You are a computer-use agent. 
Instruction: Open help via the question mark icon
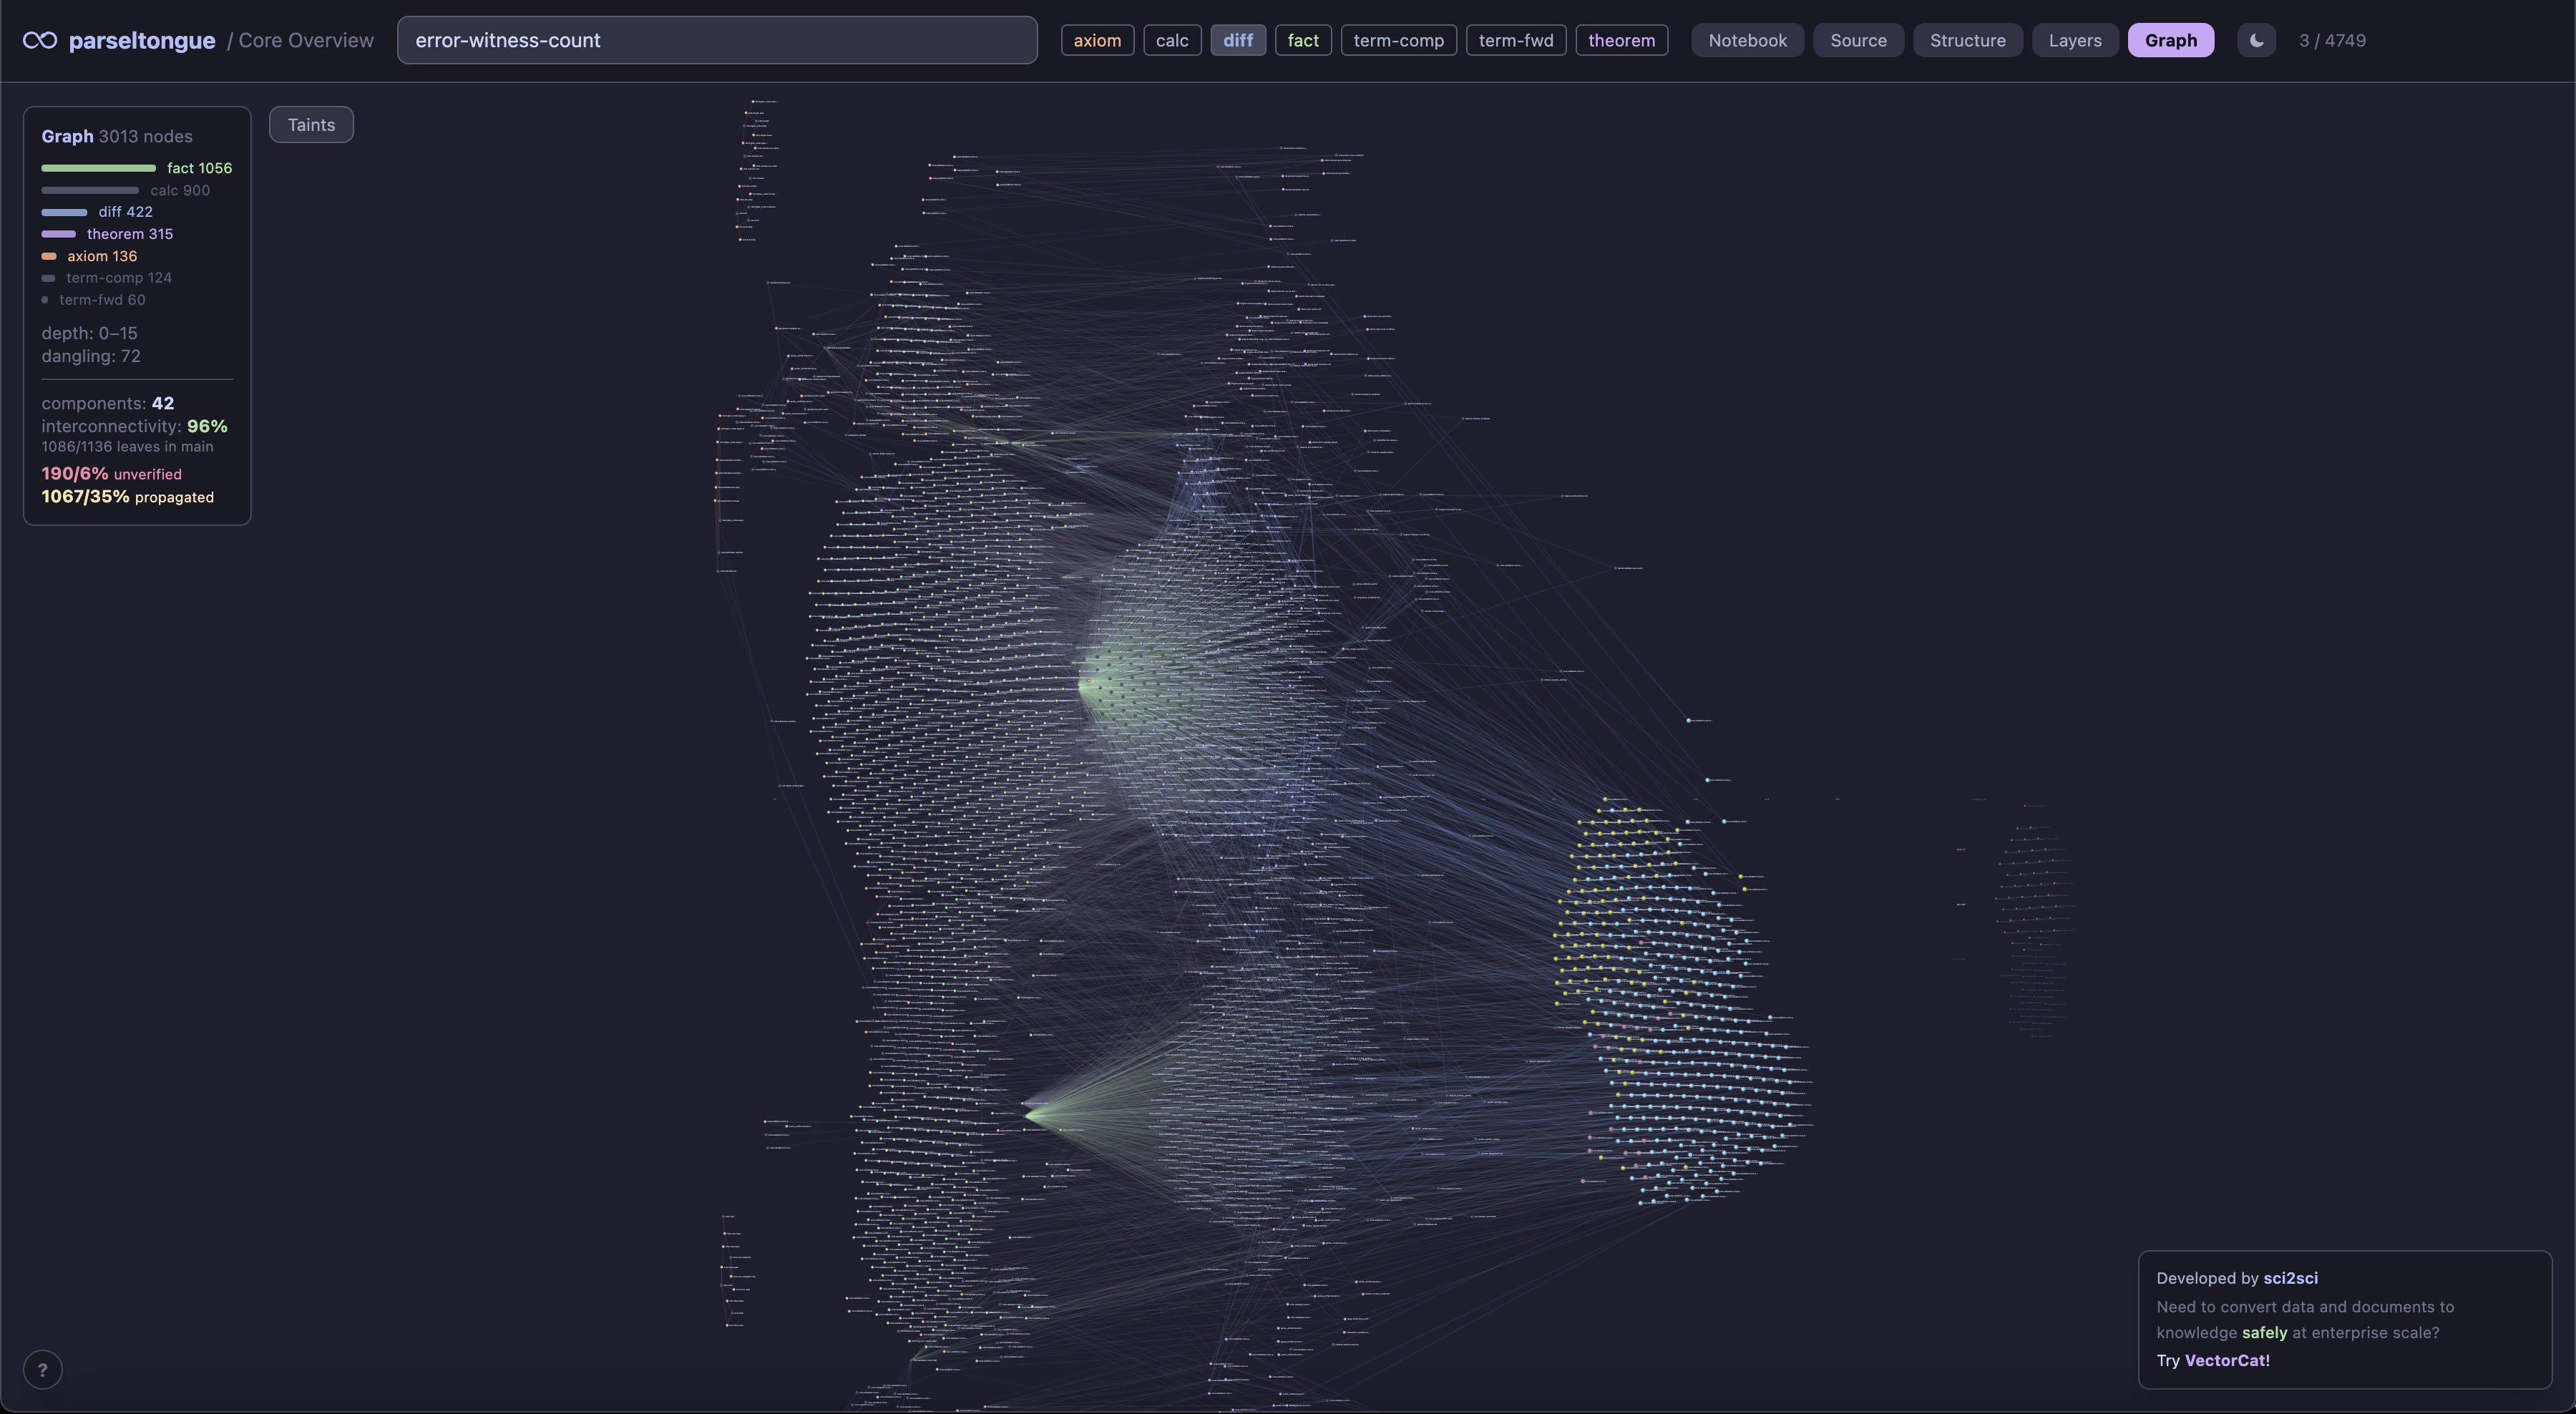tap(43, 1369)
